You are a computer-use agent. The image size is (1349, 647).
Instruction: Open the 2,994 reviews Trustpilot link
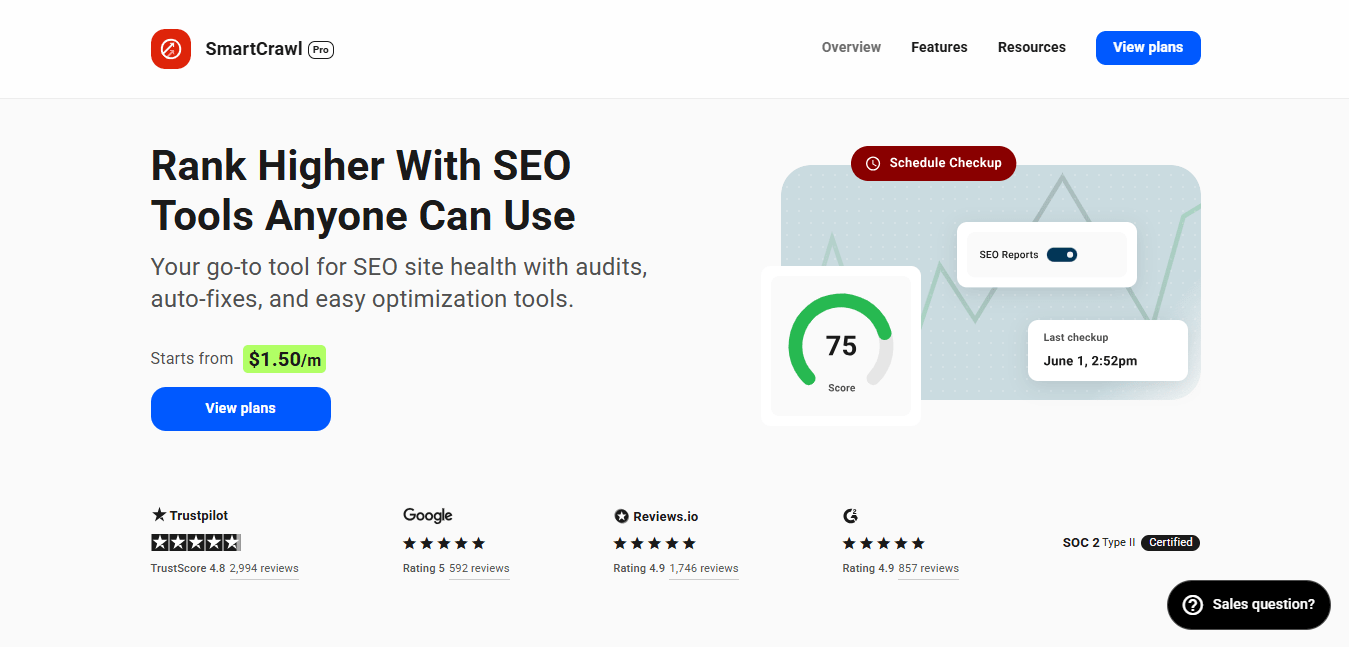264,568
